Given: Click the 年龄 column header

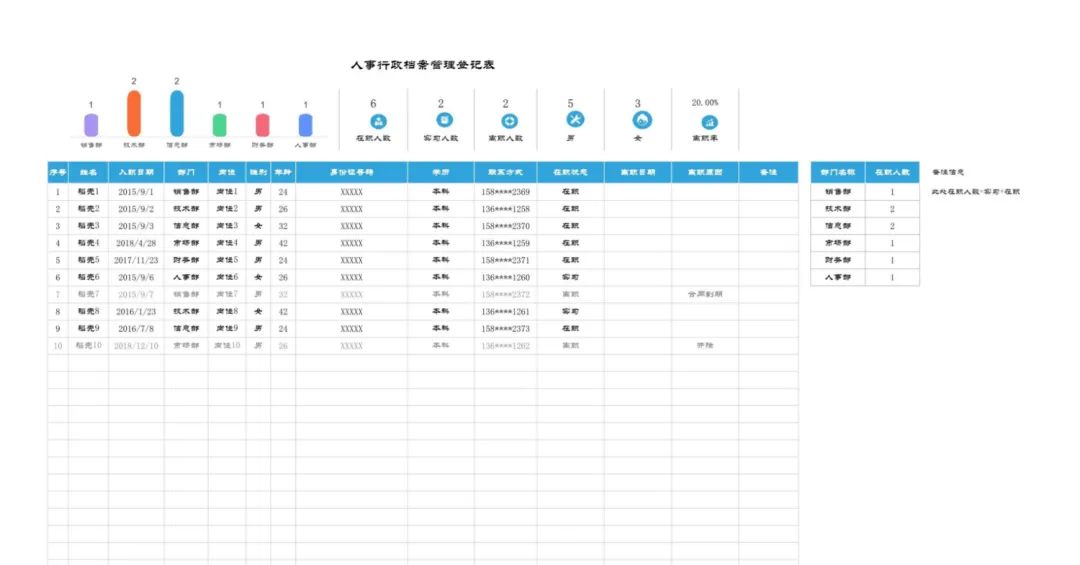Looking at the screenshot, I should (283, 172).
